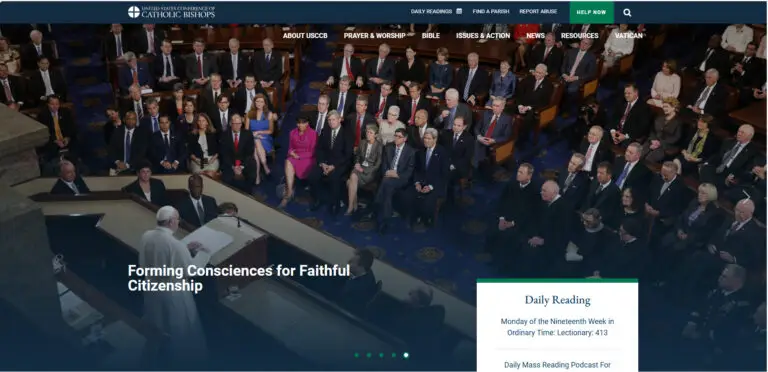Image resolution: width=768 pixels, height=372 pixels.
Task: Click the USCCB logo in header
Action: click(x=171, y=12)
